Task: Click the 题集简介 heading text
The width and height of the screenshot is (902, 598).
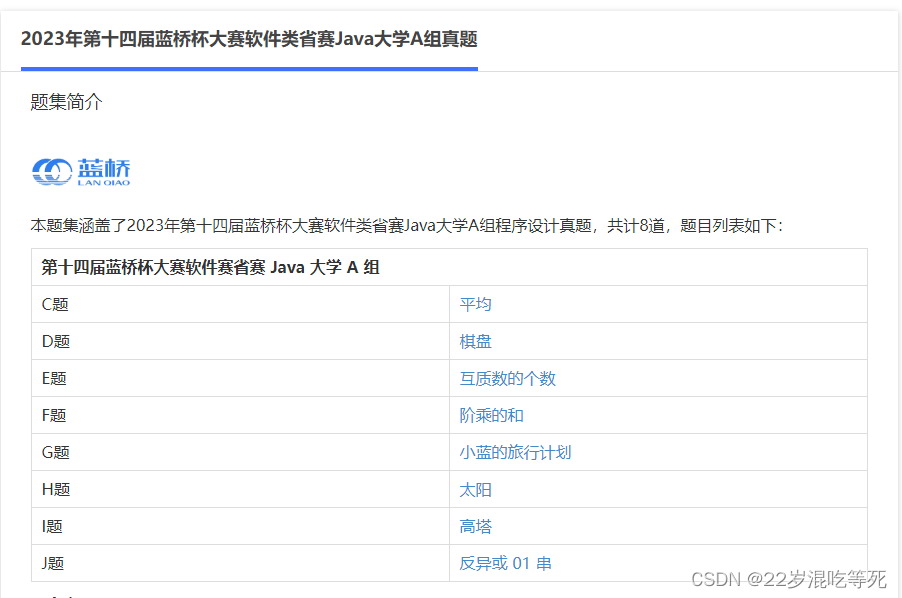Action: tap(66, 102)
